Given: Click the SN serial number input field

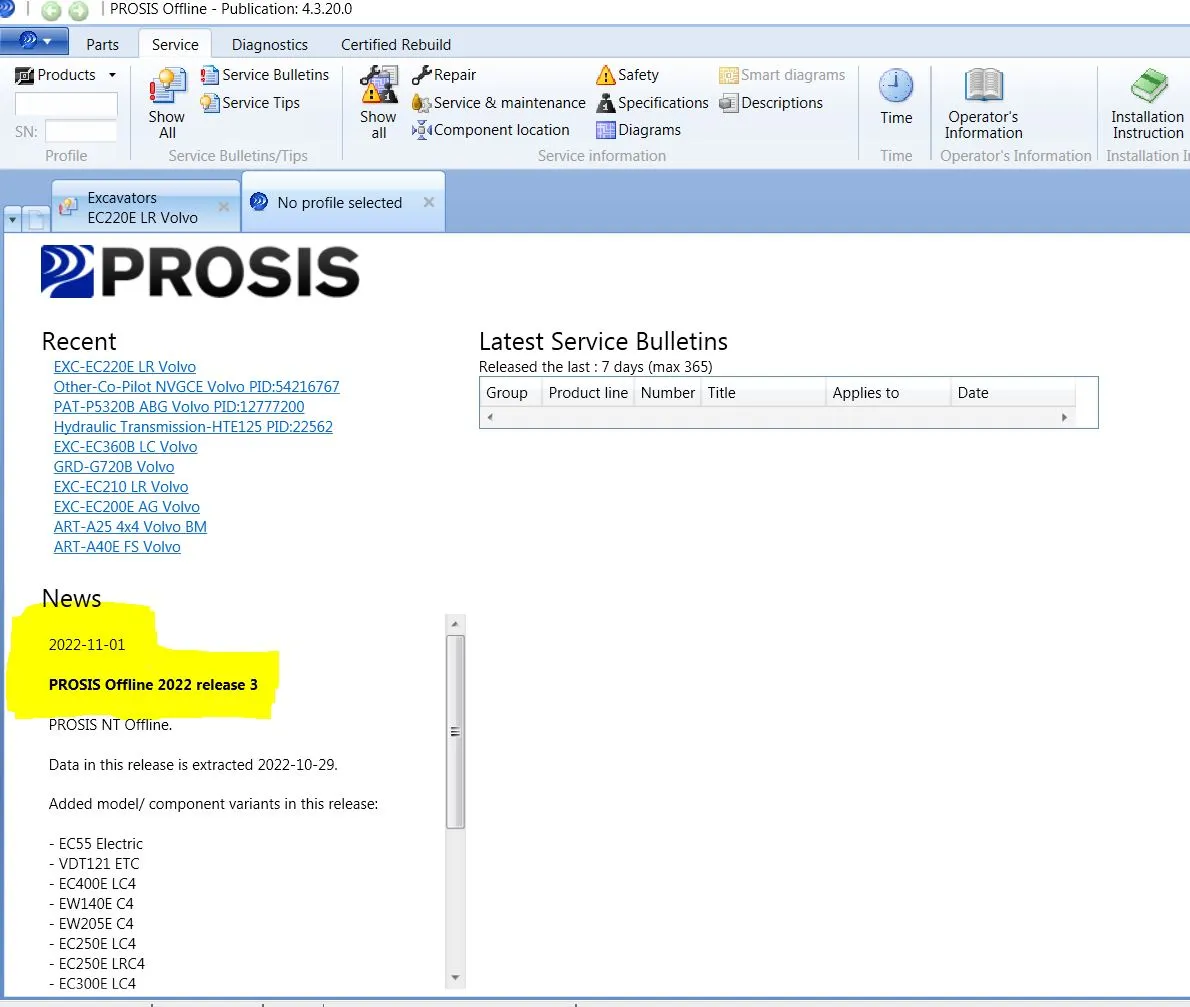Looking at the screenshot, I should tap(80, 132).
